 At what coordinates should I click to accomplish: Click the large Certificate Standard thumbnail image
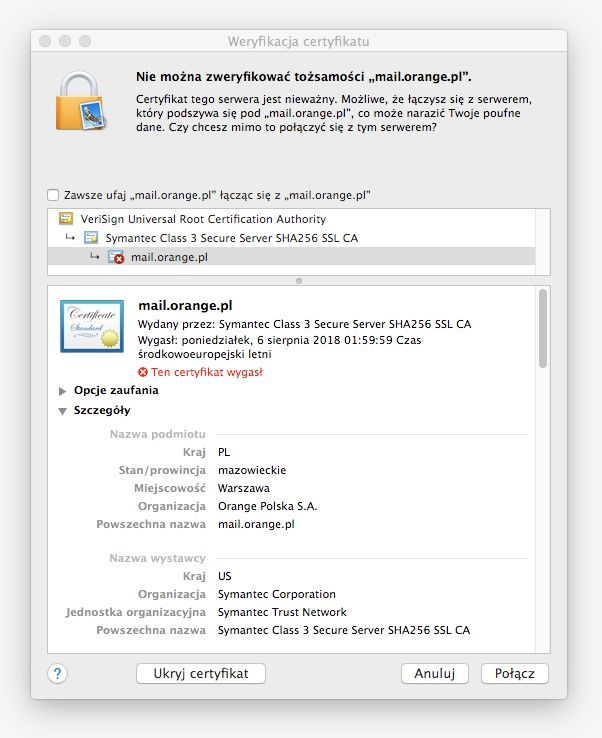(91, 326)
